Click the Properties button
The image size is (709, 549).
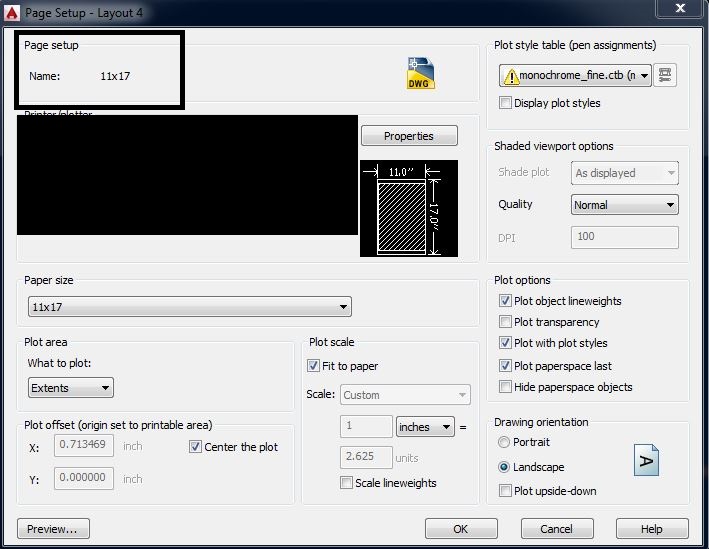[x=409, y=136]
